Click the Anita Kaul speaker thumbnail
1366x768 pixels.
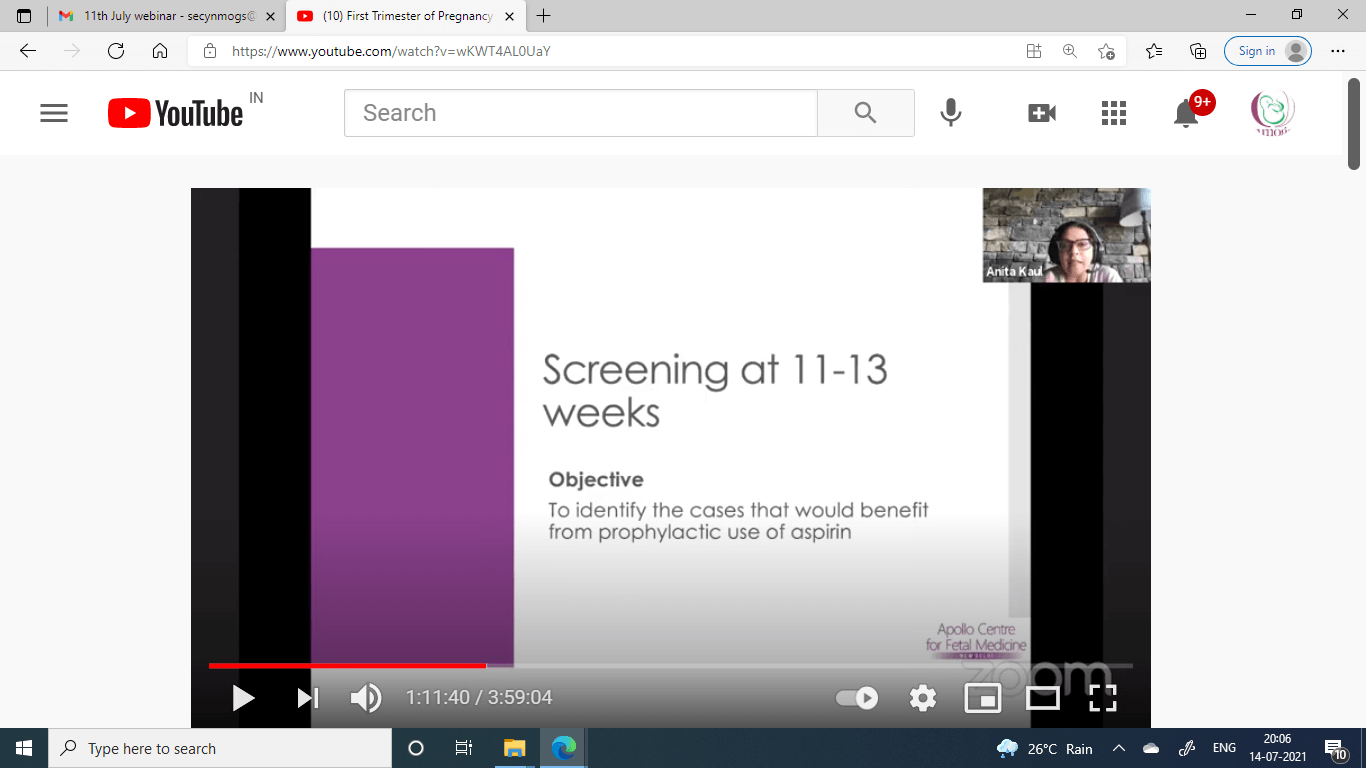pos(1066,235)
